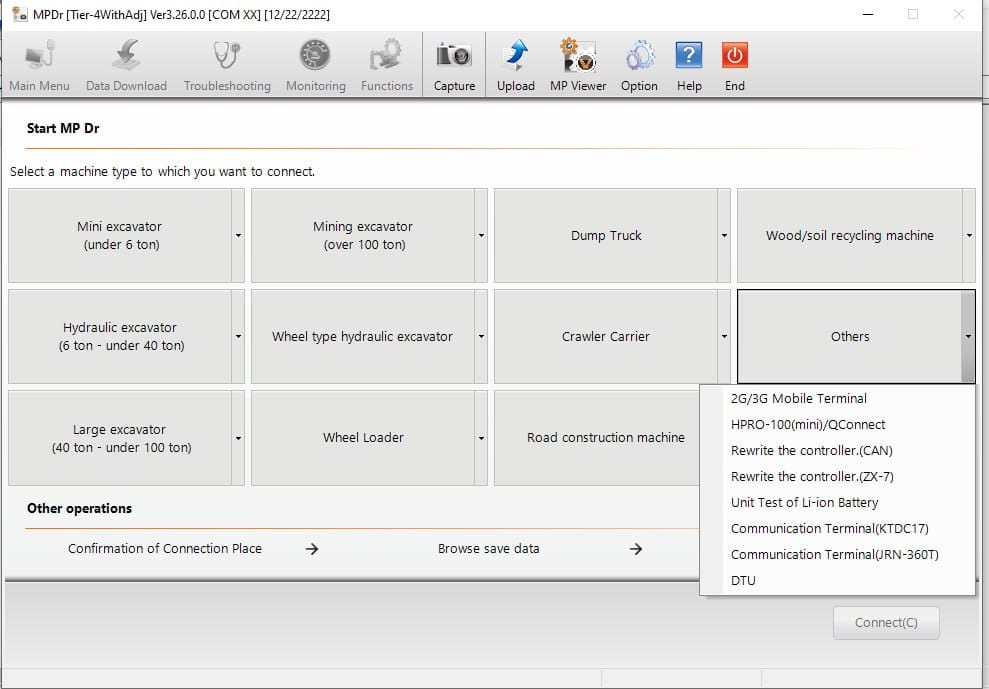989x689 pixels.
Task: Expand the Dump Truck dropdown arrow
Action: point(724,235)
